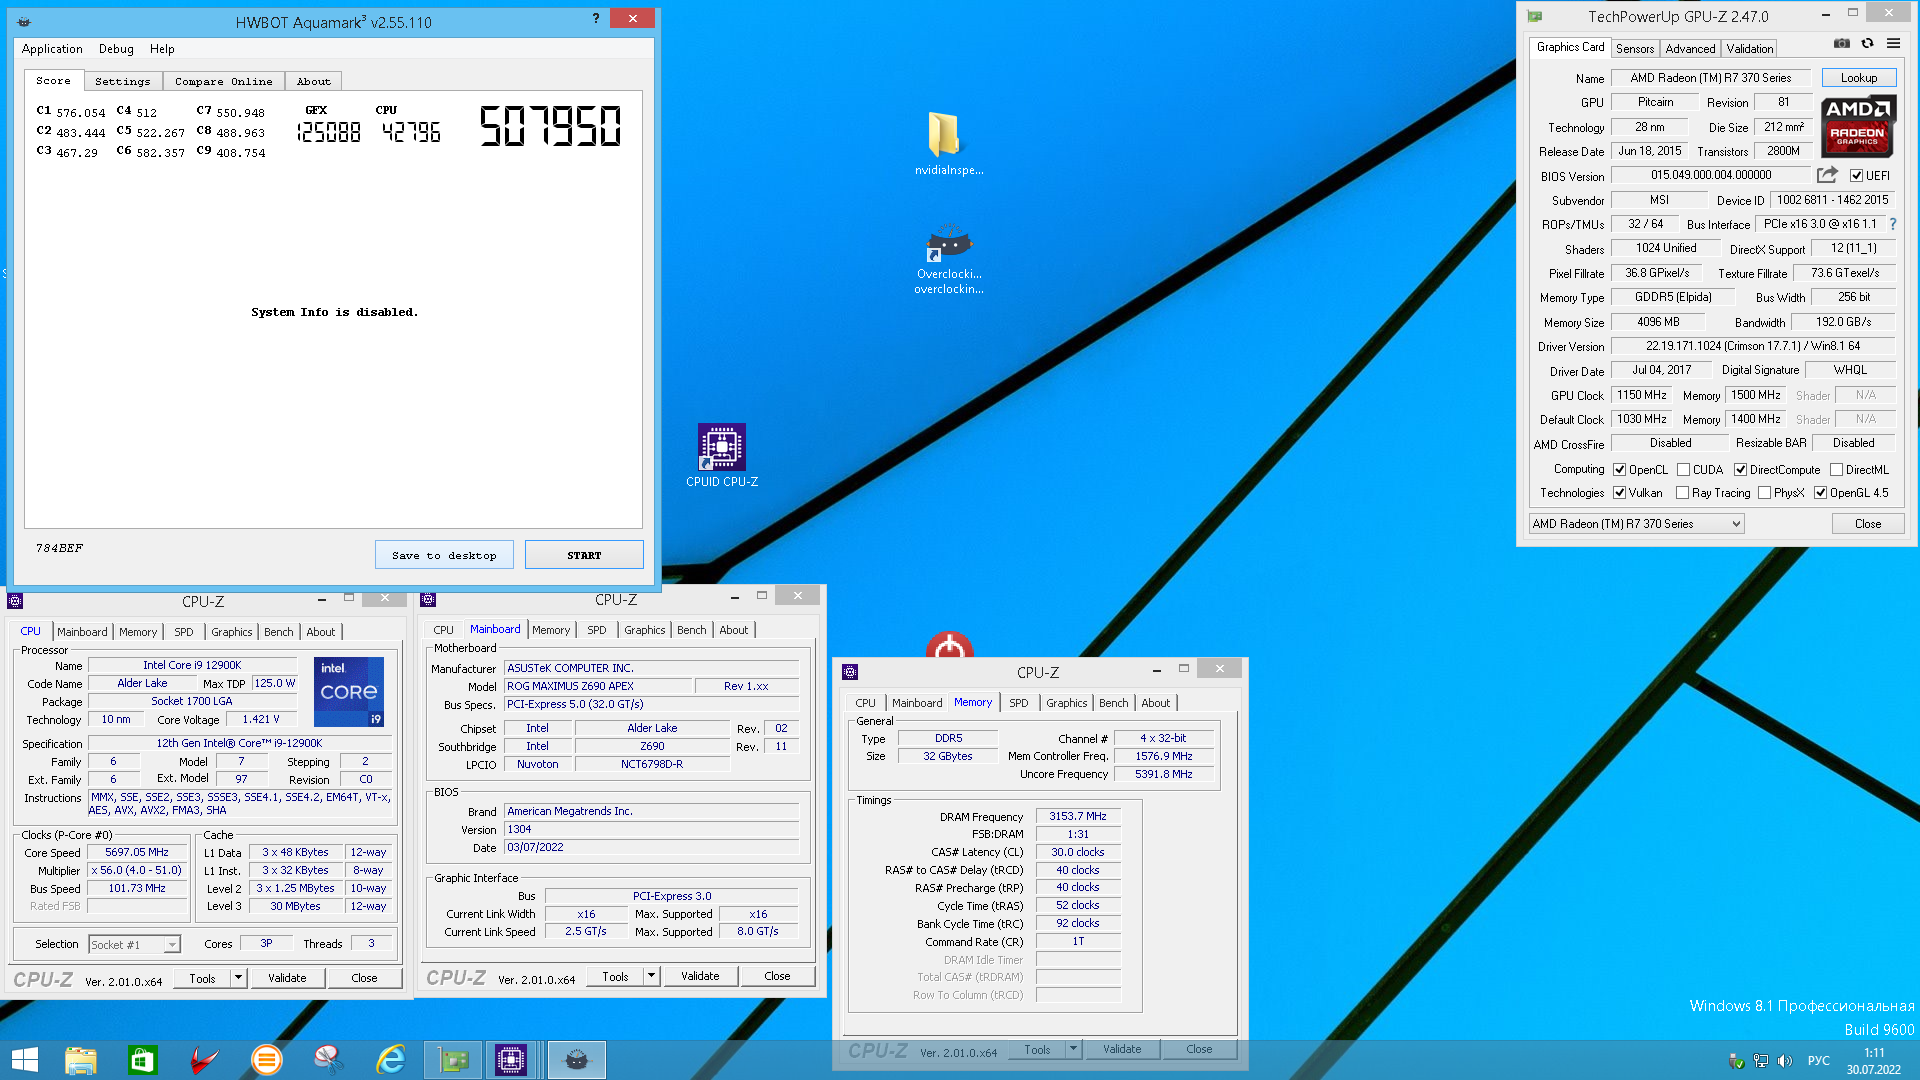1920x1080 pixels.
Task: Click the network icon in the system tray
Action: [1760, 1061]
